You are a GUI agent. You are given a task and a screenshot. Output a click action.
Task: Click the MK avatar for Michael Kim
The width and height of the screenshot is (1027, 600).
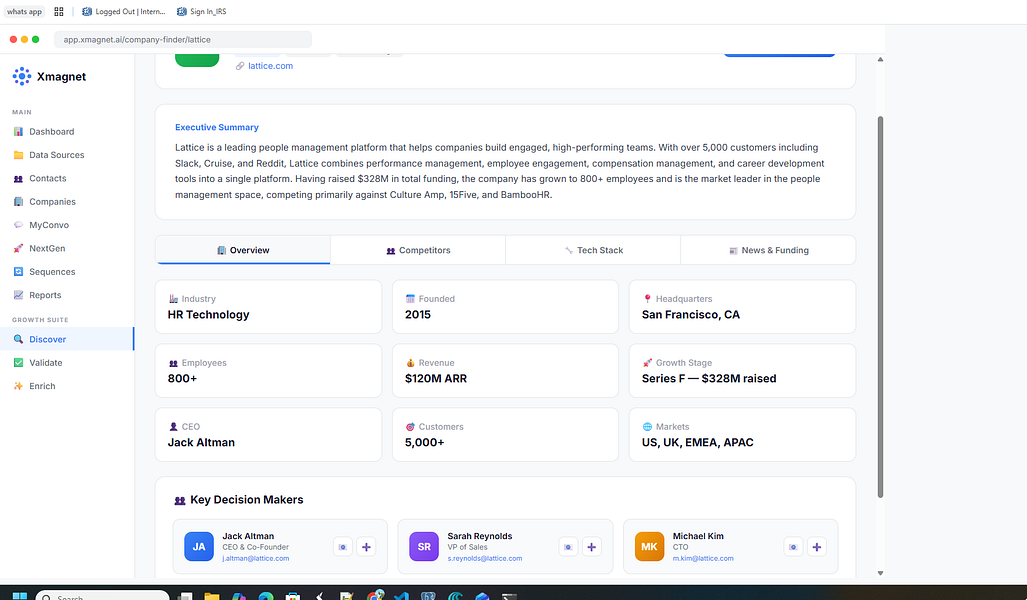(x=650, y=547)
